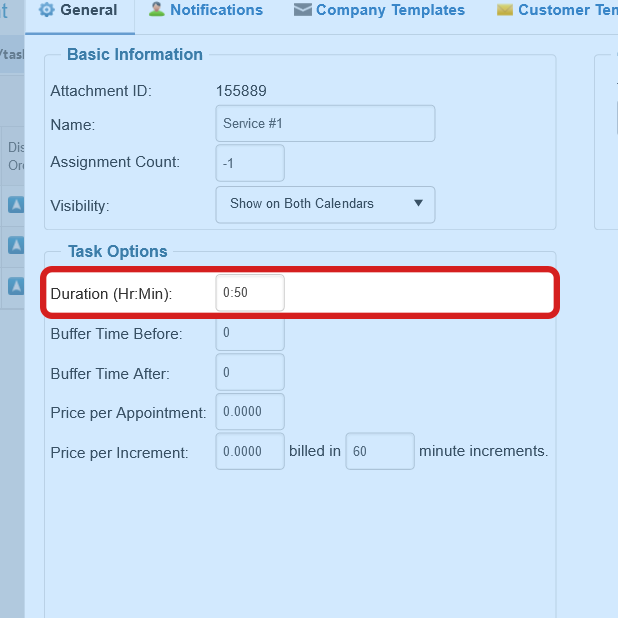
Task: Click the Attachment ID number 155889
Action: click(241, 91)
